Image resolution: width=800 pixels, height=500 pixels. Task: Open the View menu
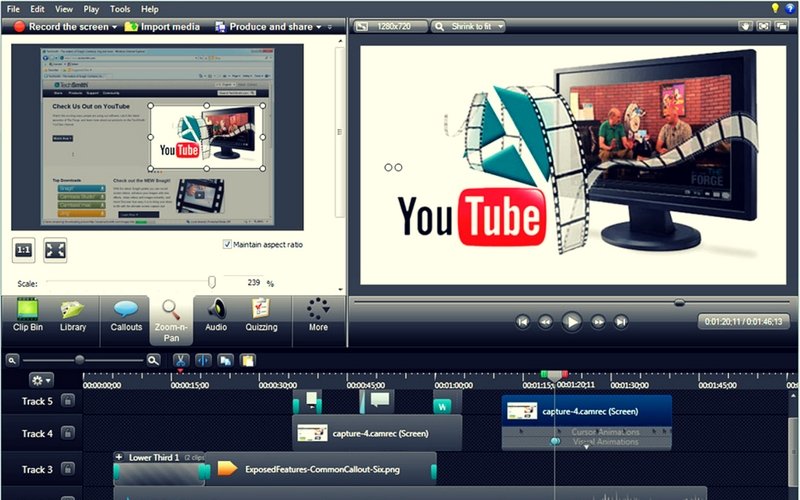(x=64, y=9)
